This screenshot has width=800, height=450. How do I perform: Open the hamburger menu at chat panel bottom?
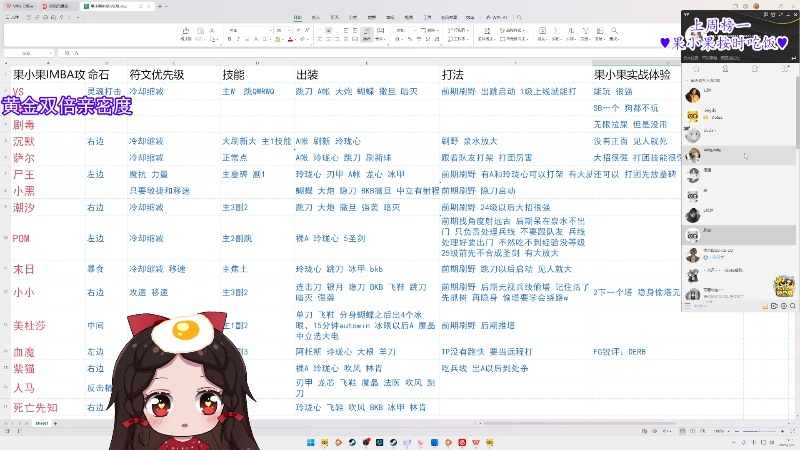click(687, 306)
